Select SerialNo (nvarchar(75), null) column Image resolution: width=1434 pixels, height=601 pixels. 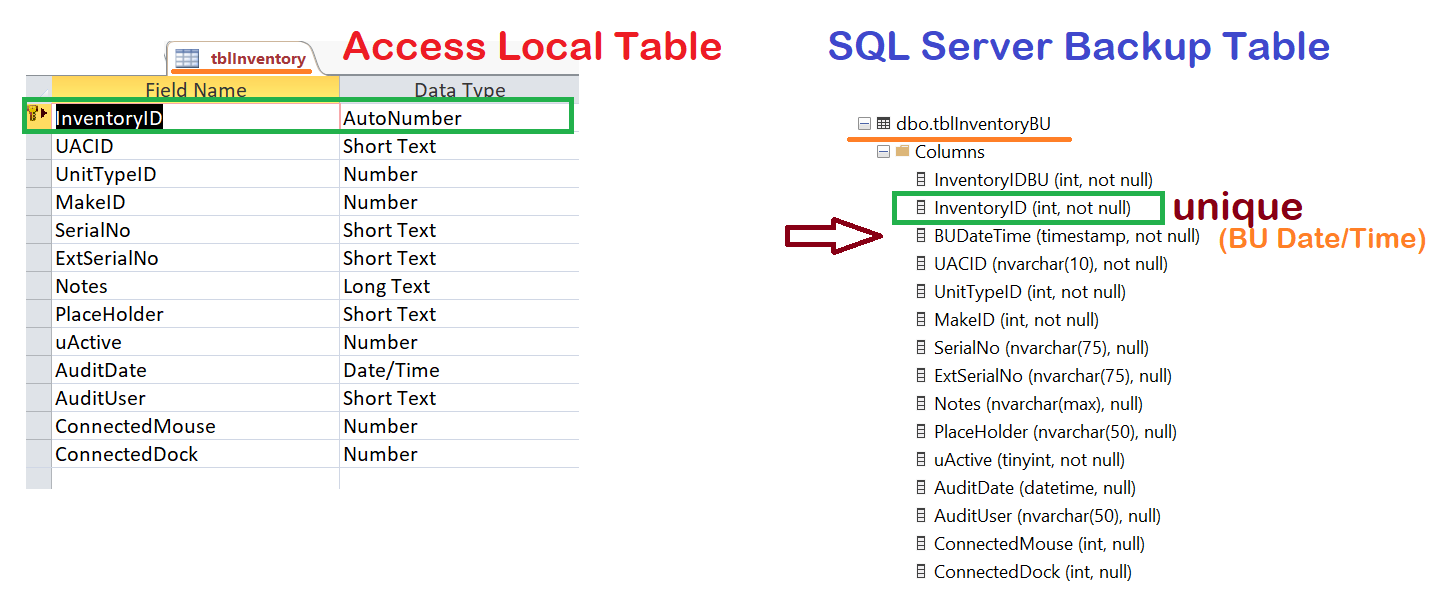coord(1041,348)
